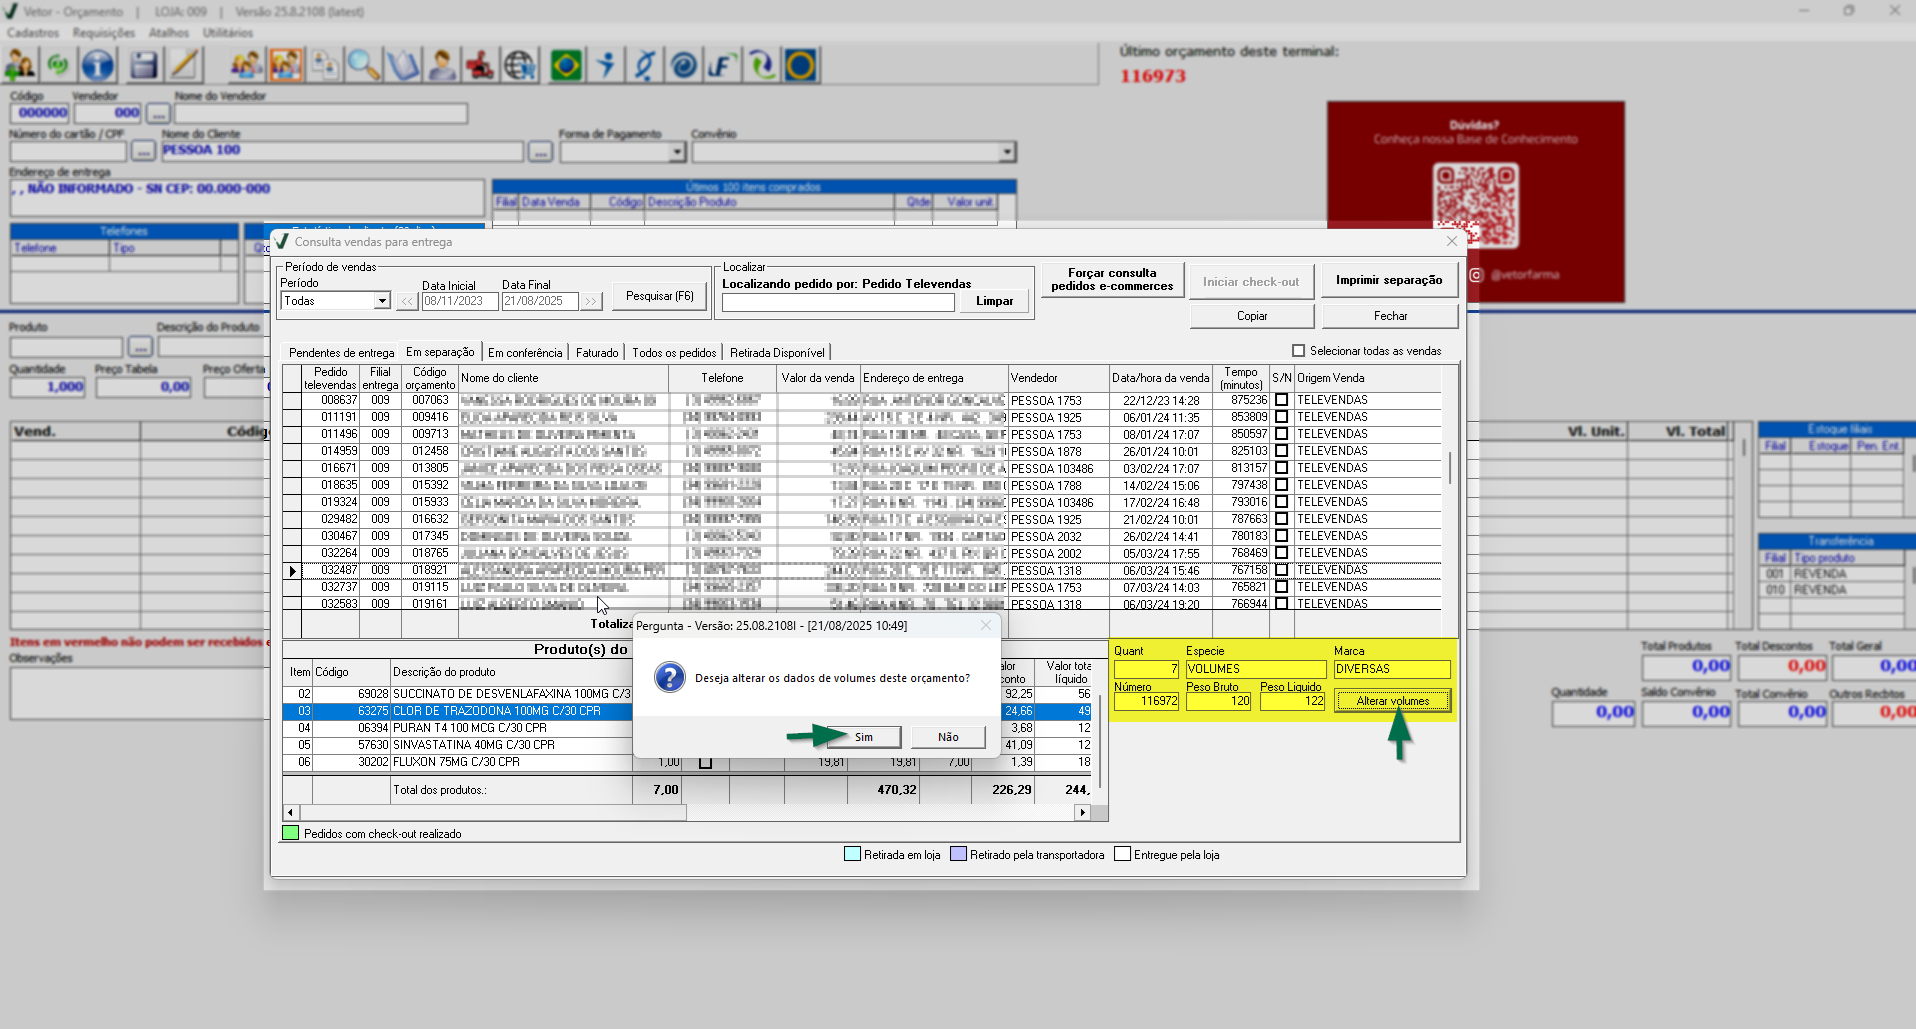Click the floppy disk save icon
Screen dimensions: 1916x1029
[x=143, y=66]
